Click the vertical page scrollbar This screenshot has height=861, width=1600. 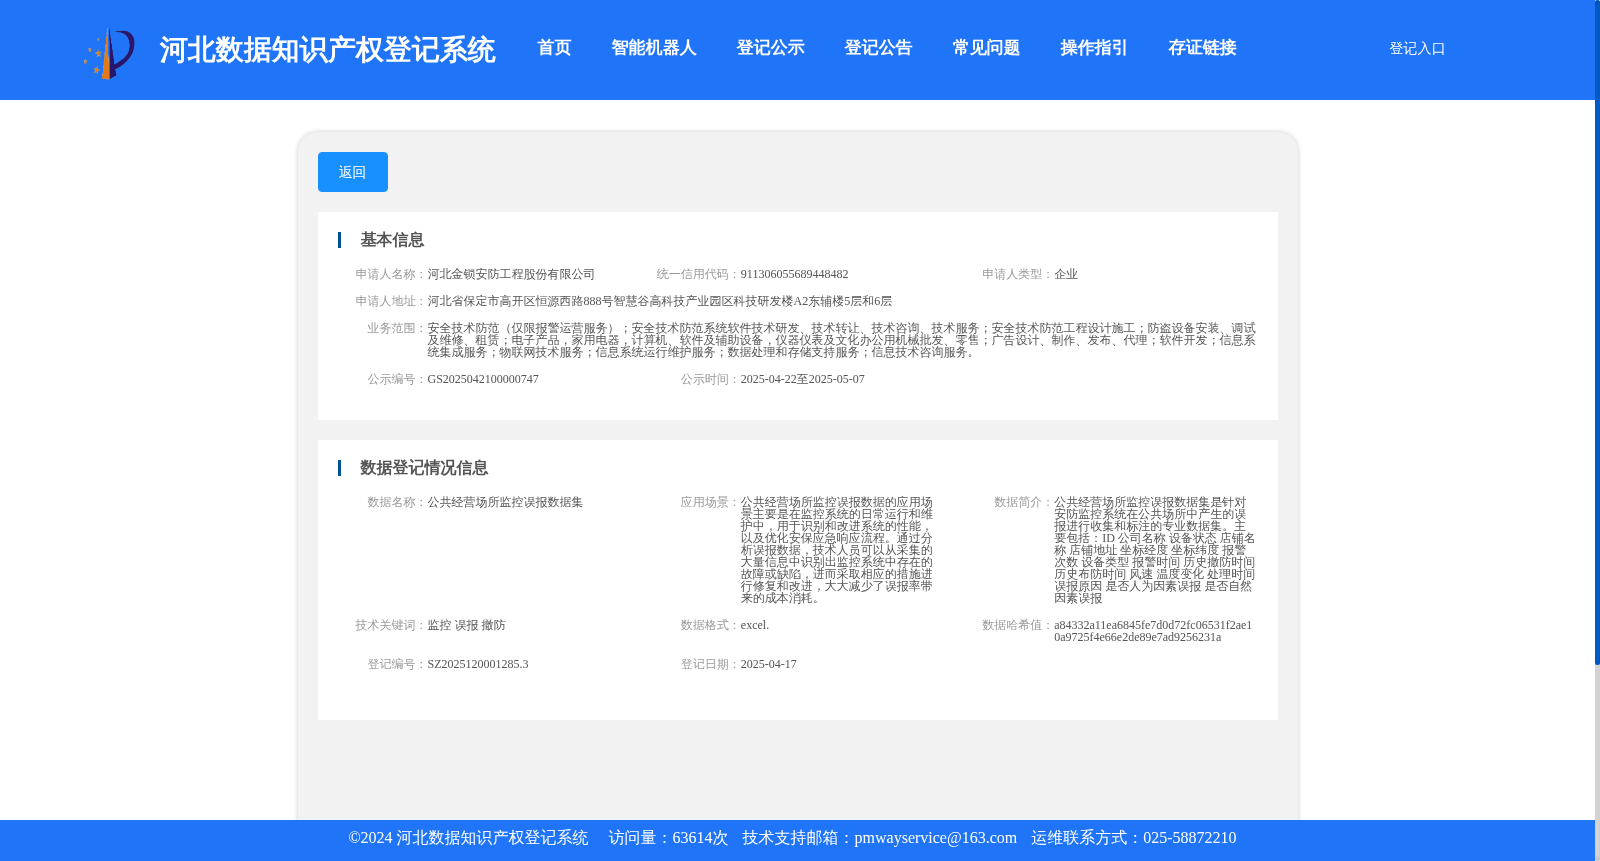click(1597, 332)
